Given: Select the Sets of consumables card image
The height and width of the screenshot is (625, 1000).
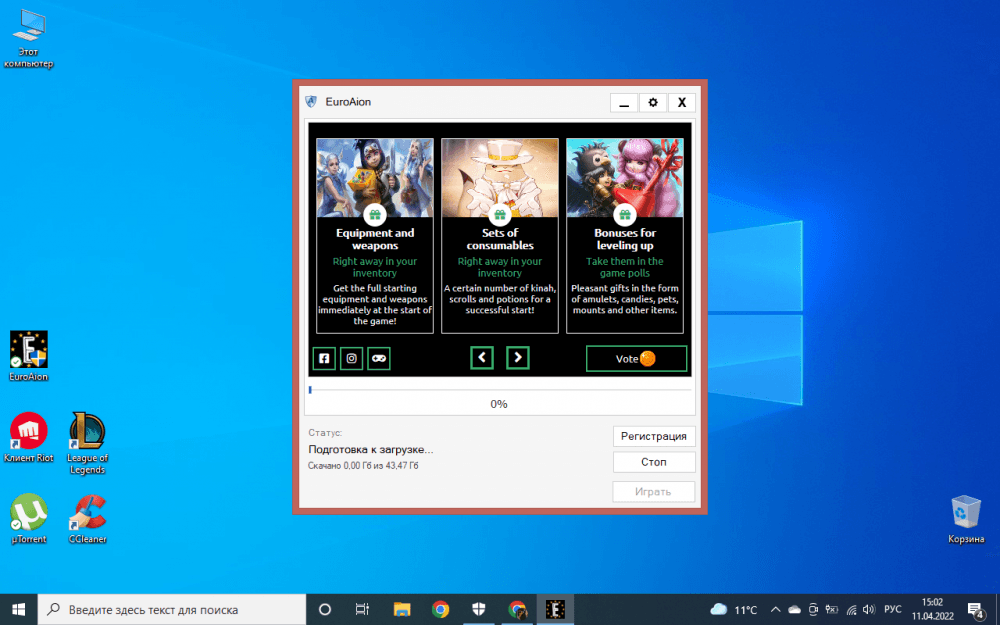Looking at the screenshot, I should [x=500, y=170].
